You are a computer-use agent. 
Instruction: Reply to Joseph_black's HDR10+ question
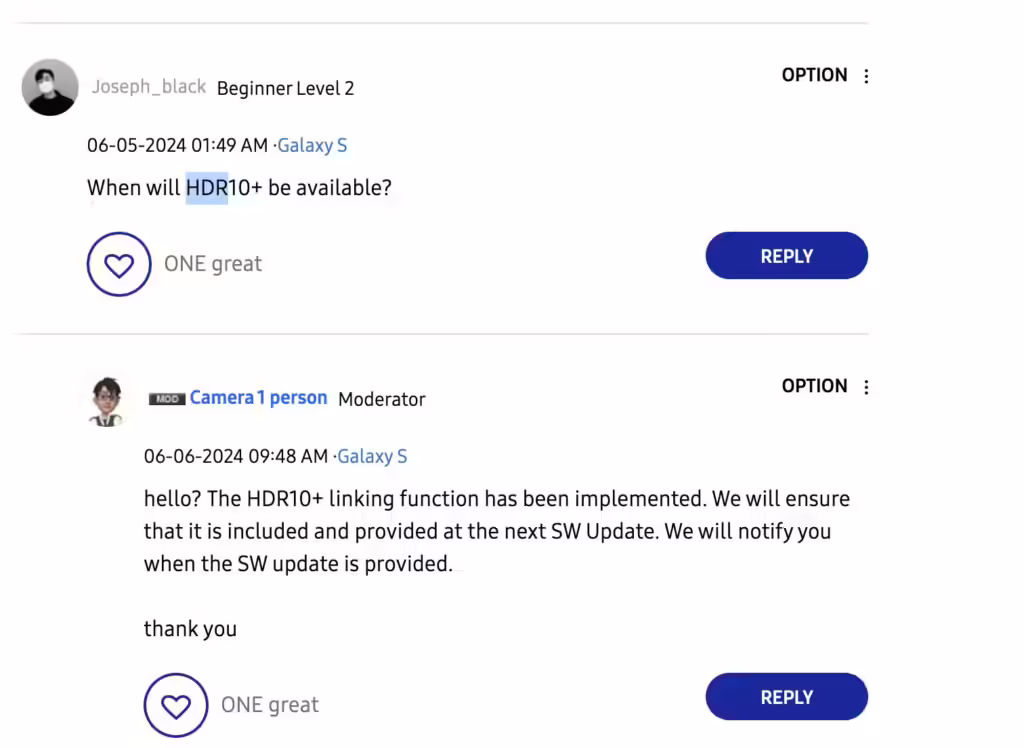(x=786, y=255)
